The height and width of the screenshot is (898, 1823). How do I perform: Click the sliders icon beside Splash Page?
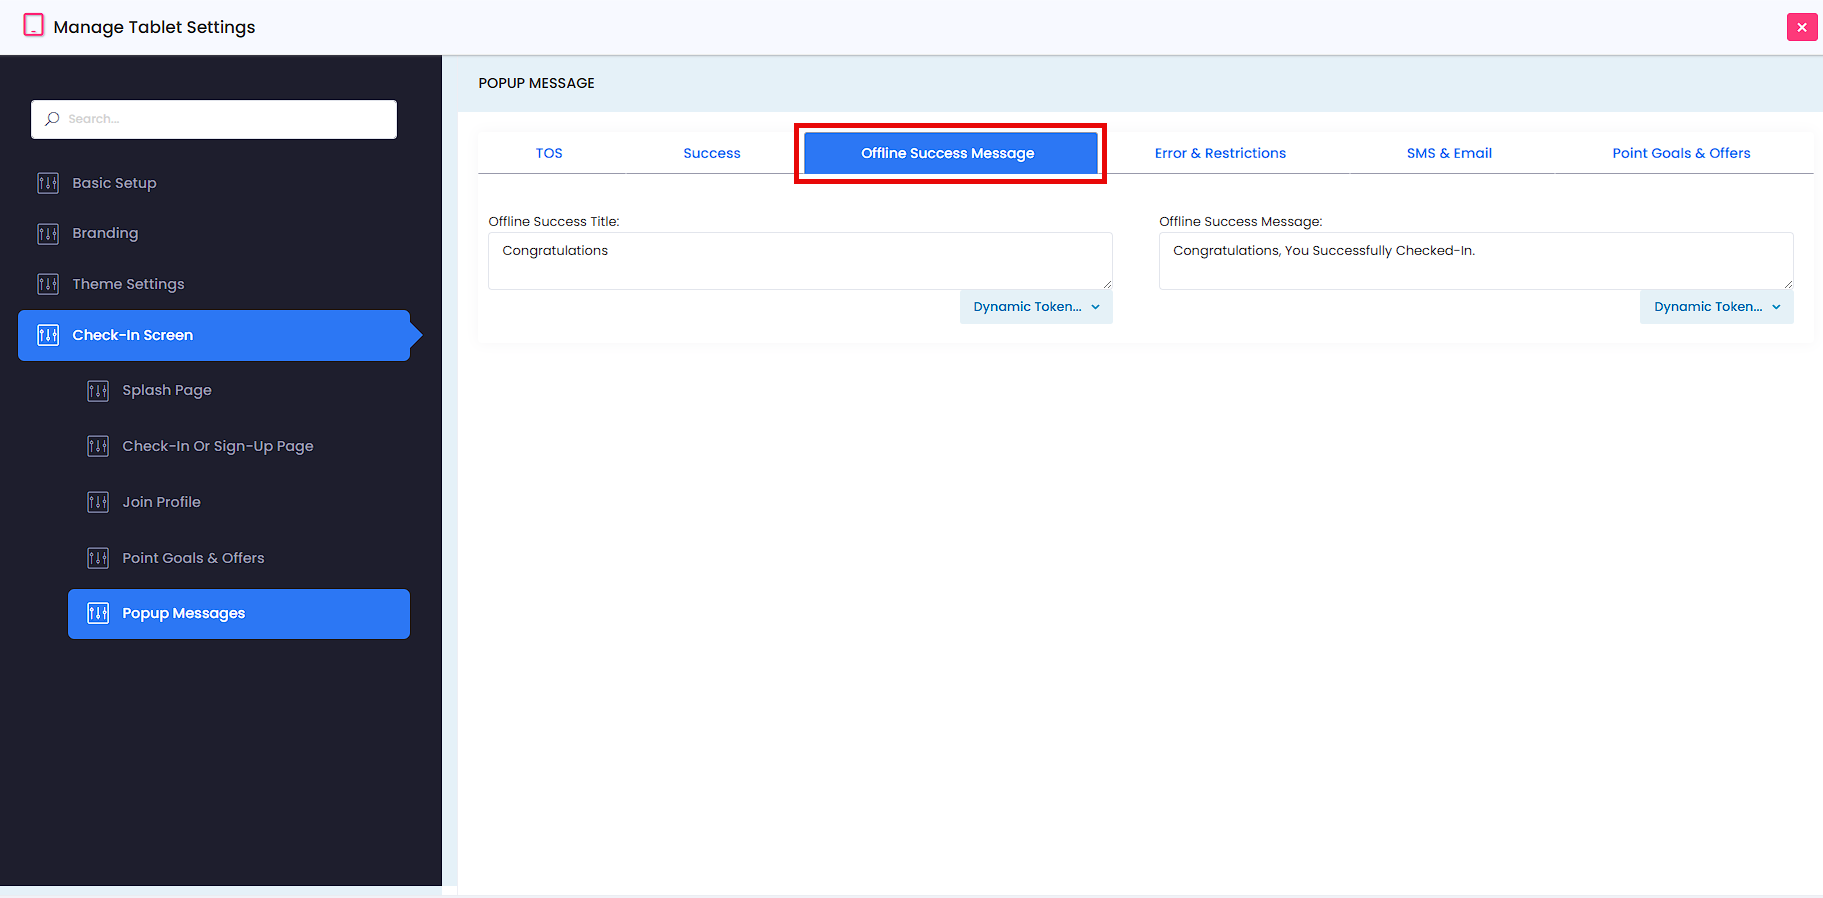pyautogui.click(x=98, y=391)
